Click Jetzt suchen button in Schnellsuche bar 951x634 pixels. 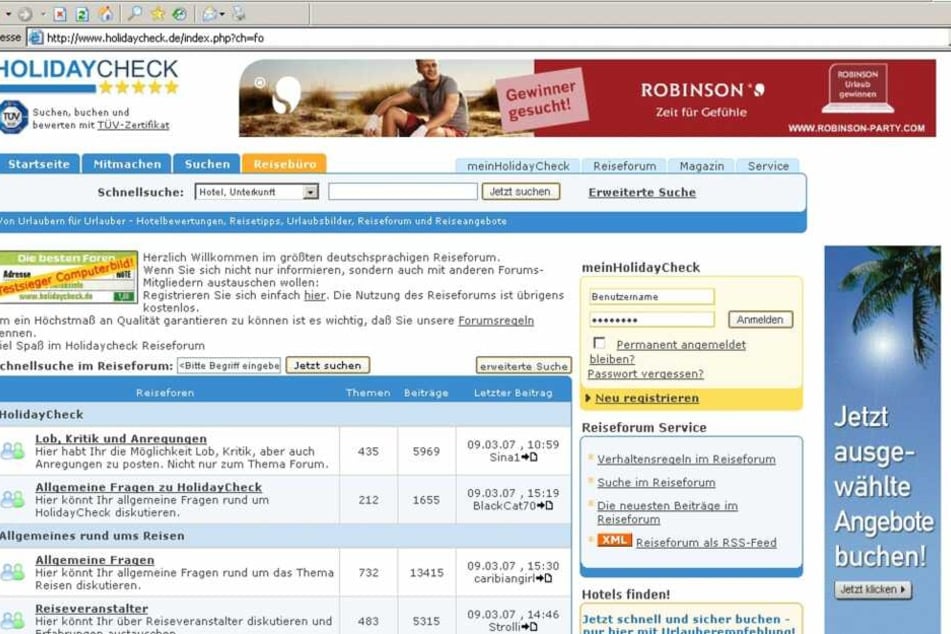tap(520, 192)
